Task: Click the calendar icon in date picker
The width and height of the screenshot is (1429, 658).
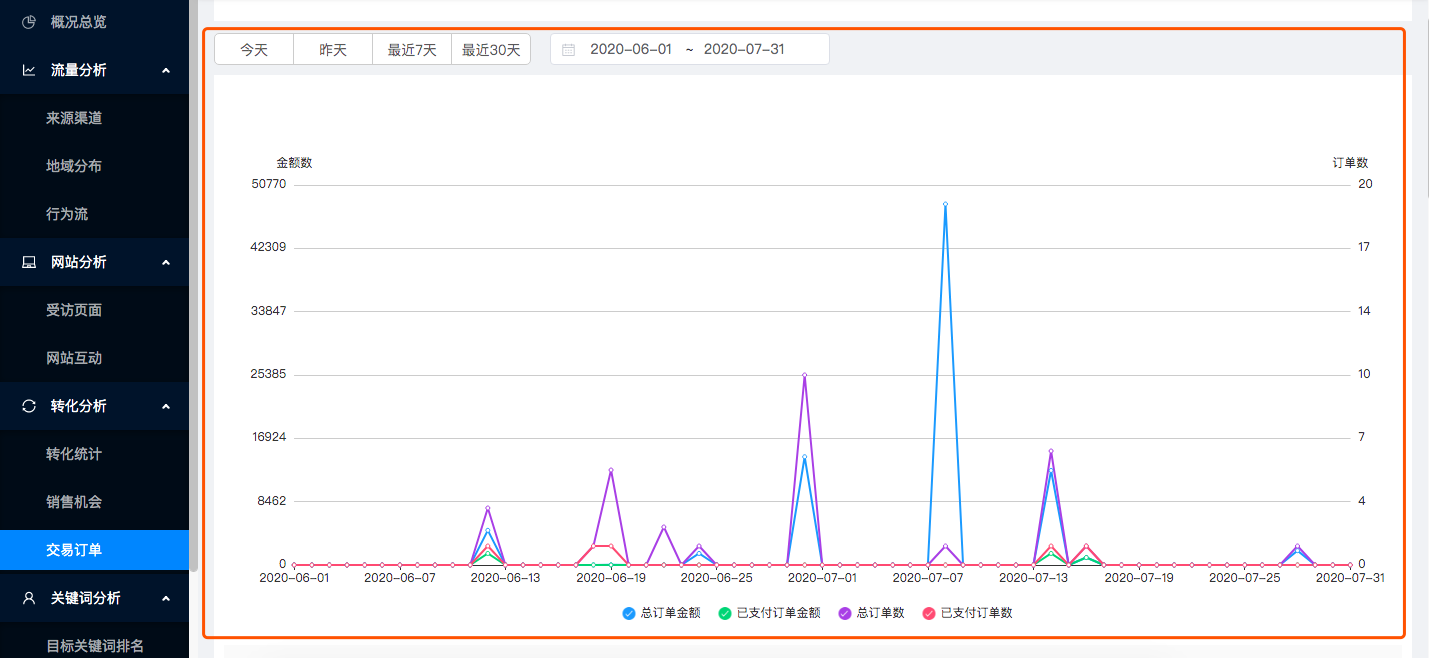Action: tap(568, 50)
